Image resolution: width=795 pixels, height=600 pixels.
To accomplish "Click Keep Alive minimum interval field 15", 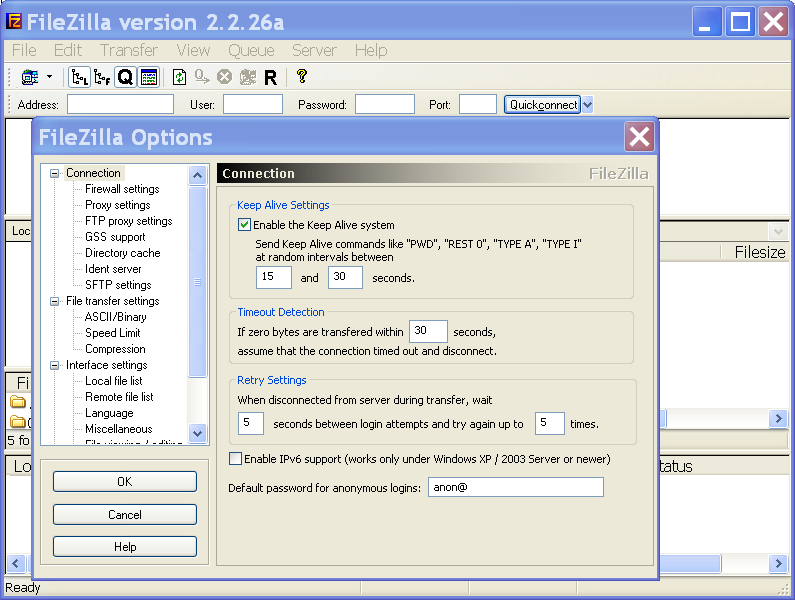I will pos(274,277).
